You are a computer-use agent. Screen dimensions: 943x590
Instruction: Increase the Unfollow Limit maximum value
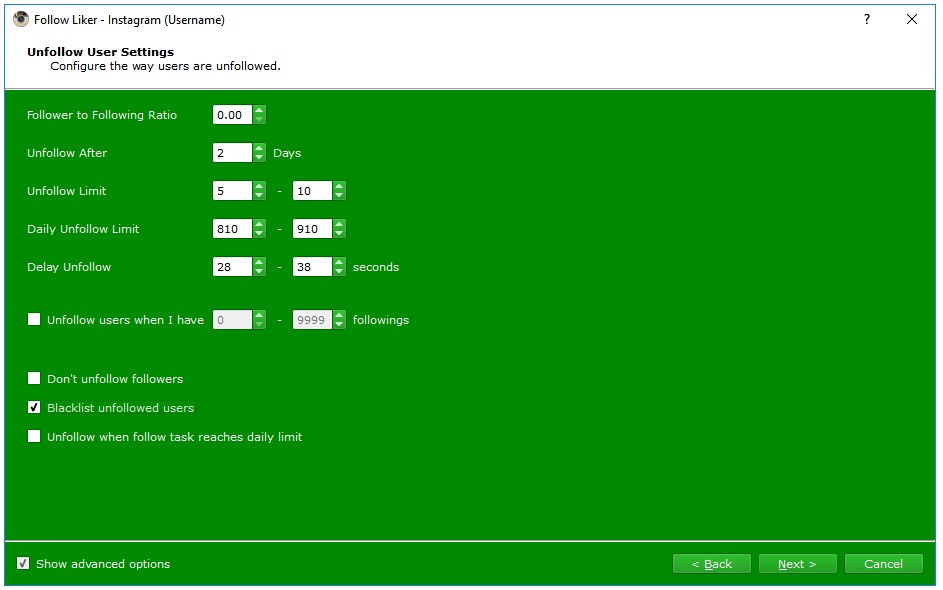[339, 186]
